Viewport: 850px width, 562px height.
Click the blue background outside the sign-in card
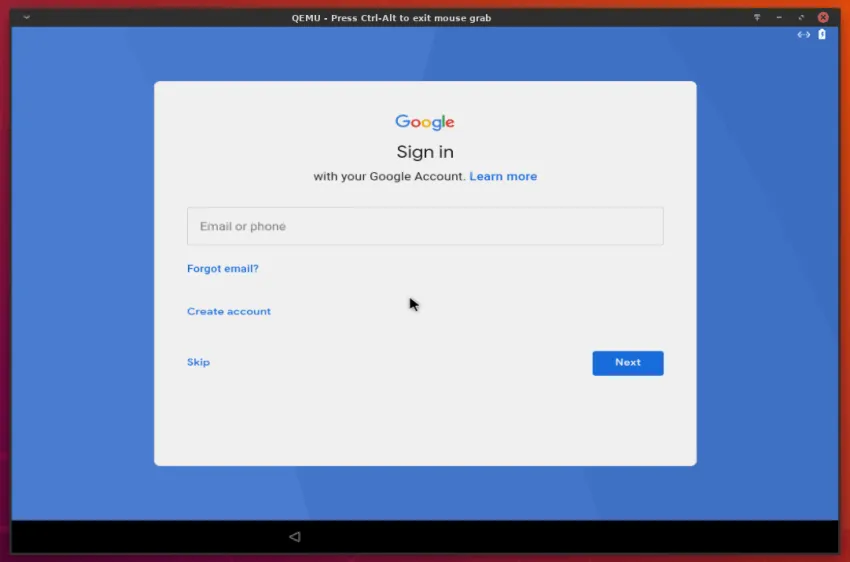tap(80, 300)
